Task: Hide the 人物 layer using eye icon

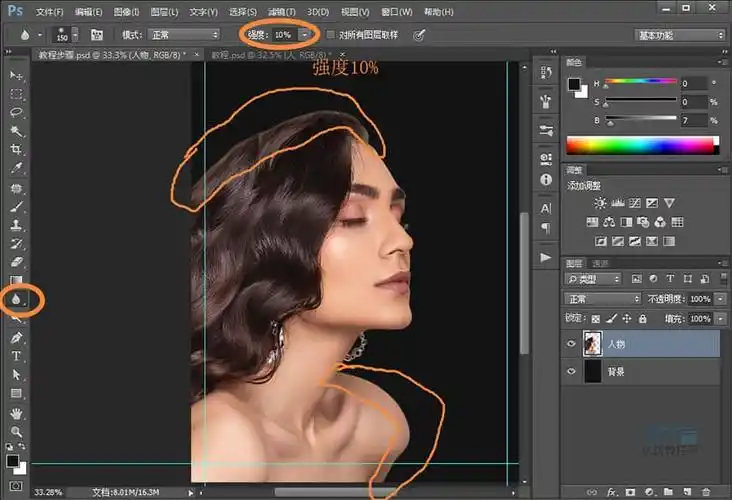Action: [x=572, y=344]
